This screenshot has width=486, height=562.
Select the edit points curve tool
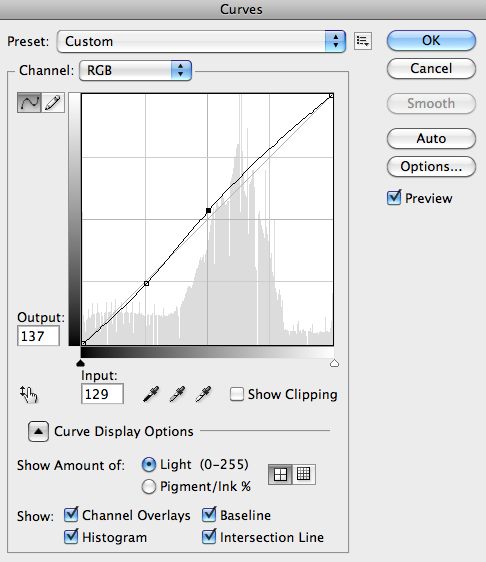pos(29,103)
